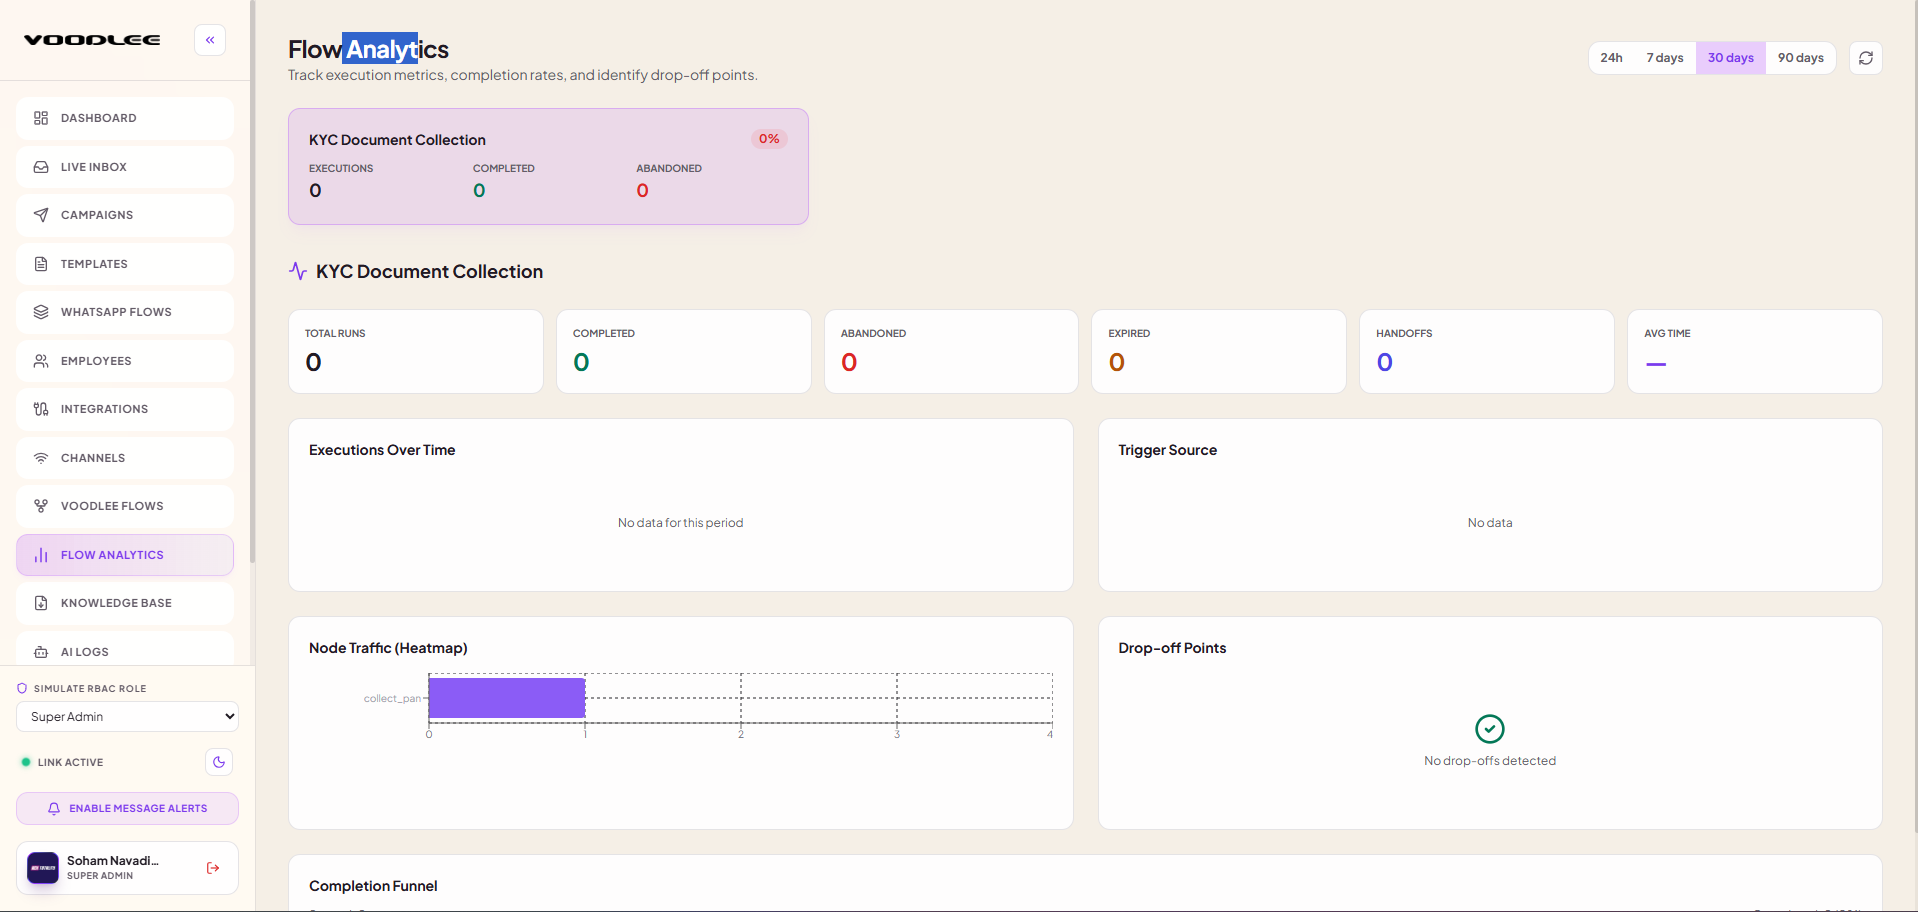The width and height of the screenshot is (1918, 912).
Task: Choose the 30 days range option
Action: [1730, 58]
